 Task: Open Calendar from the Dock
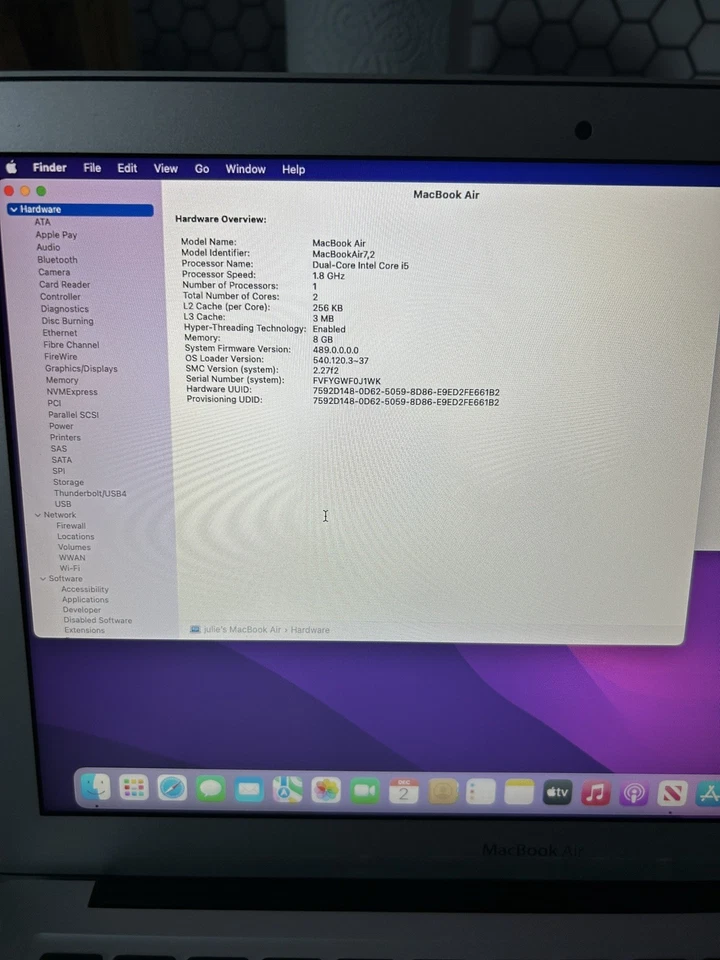point(403,792)
